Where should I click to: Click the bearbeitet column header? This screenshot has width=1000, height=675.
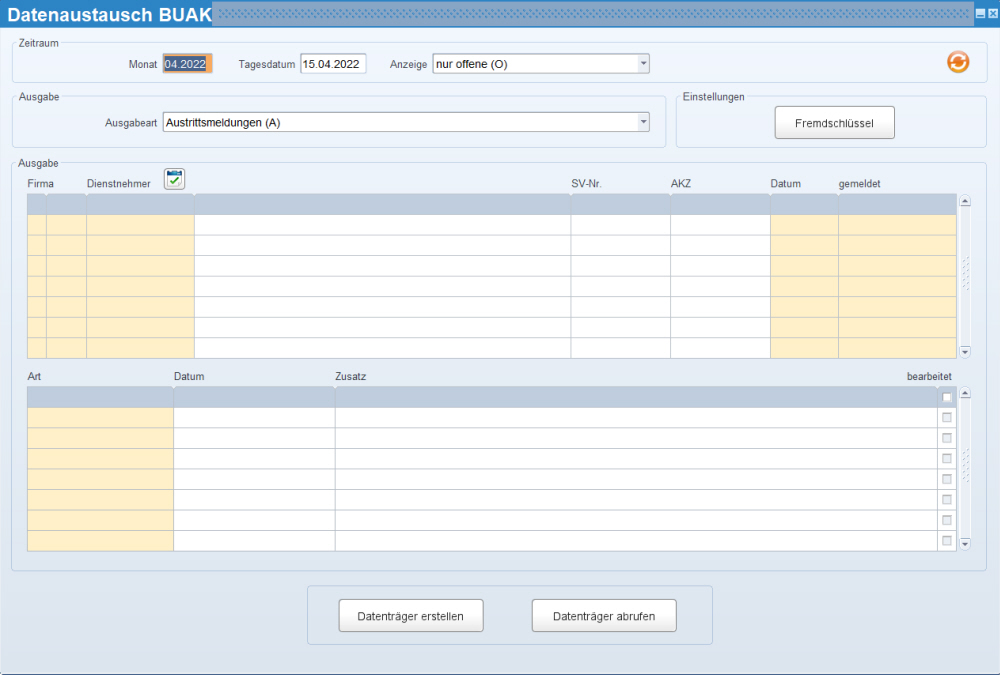[929, 376]
